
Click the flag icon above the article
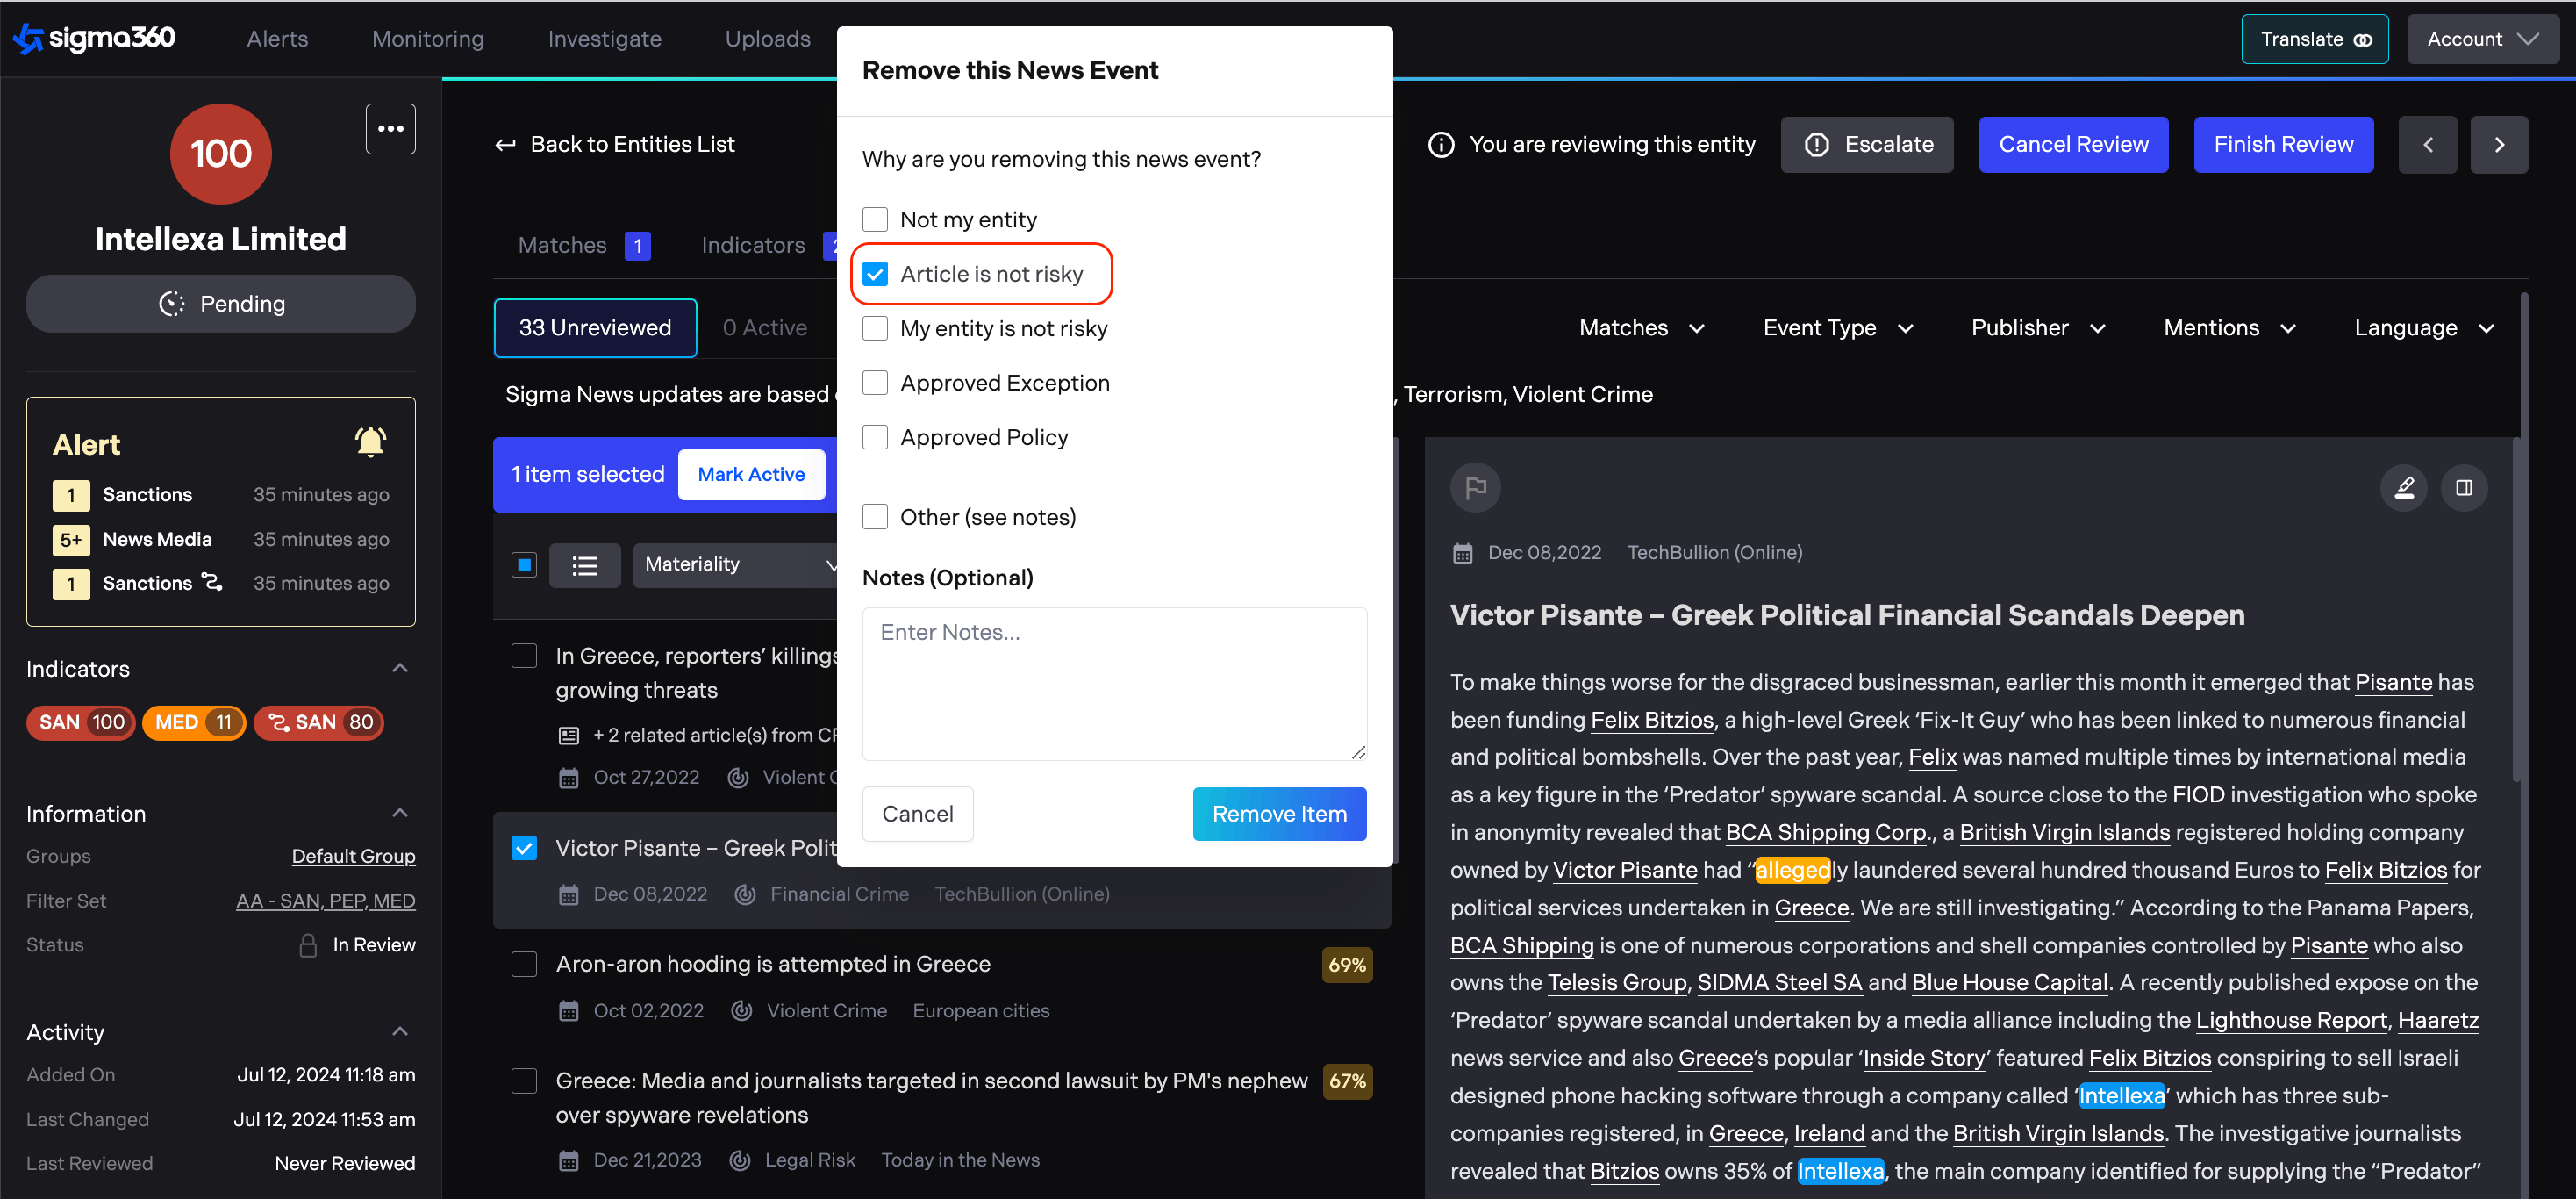coord(1475,488)
